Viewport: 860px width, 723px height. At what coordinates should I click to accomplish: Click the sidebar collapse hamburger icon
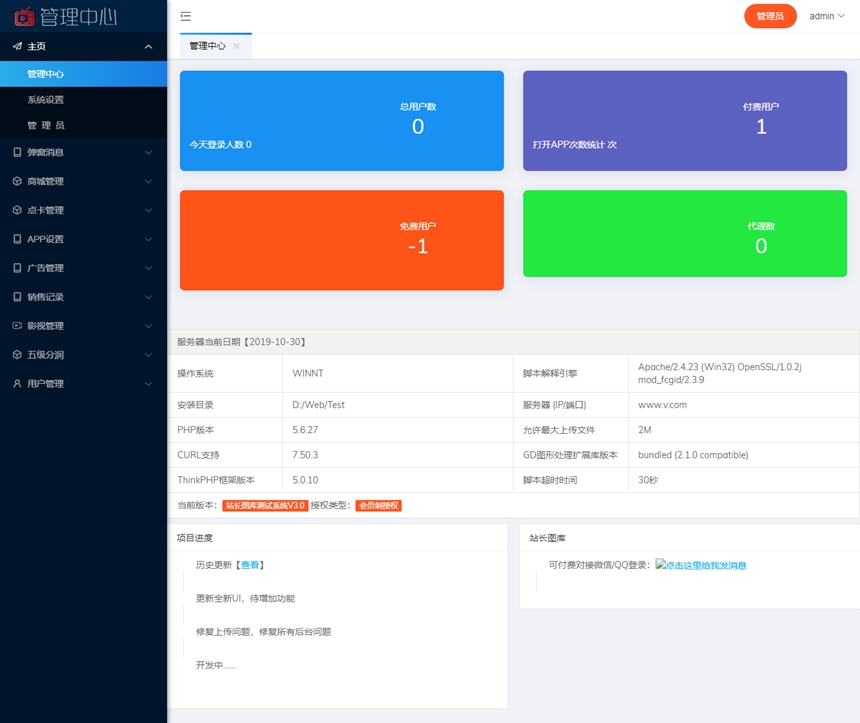[186, 16]
